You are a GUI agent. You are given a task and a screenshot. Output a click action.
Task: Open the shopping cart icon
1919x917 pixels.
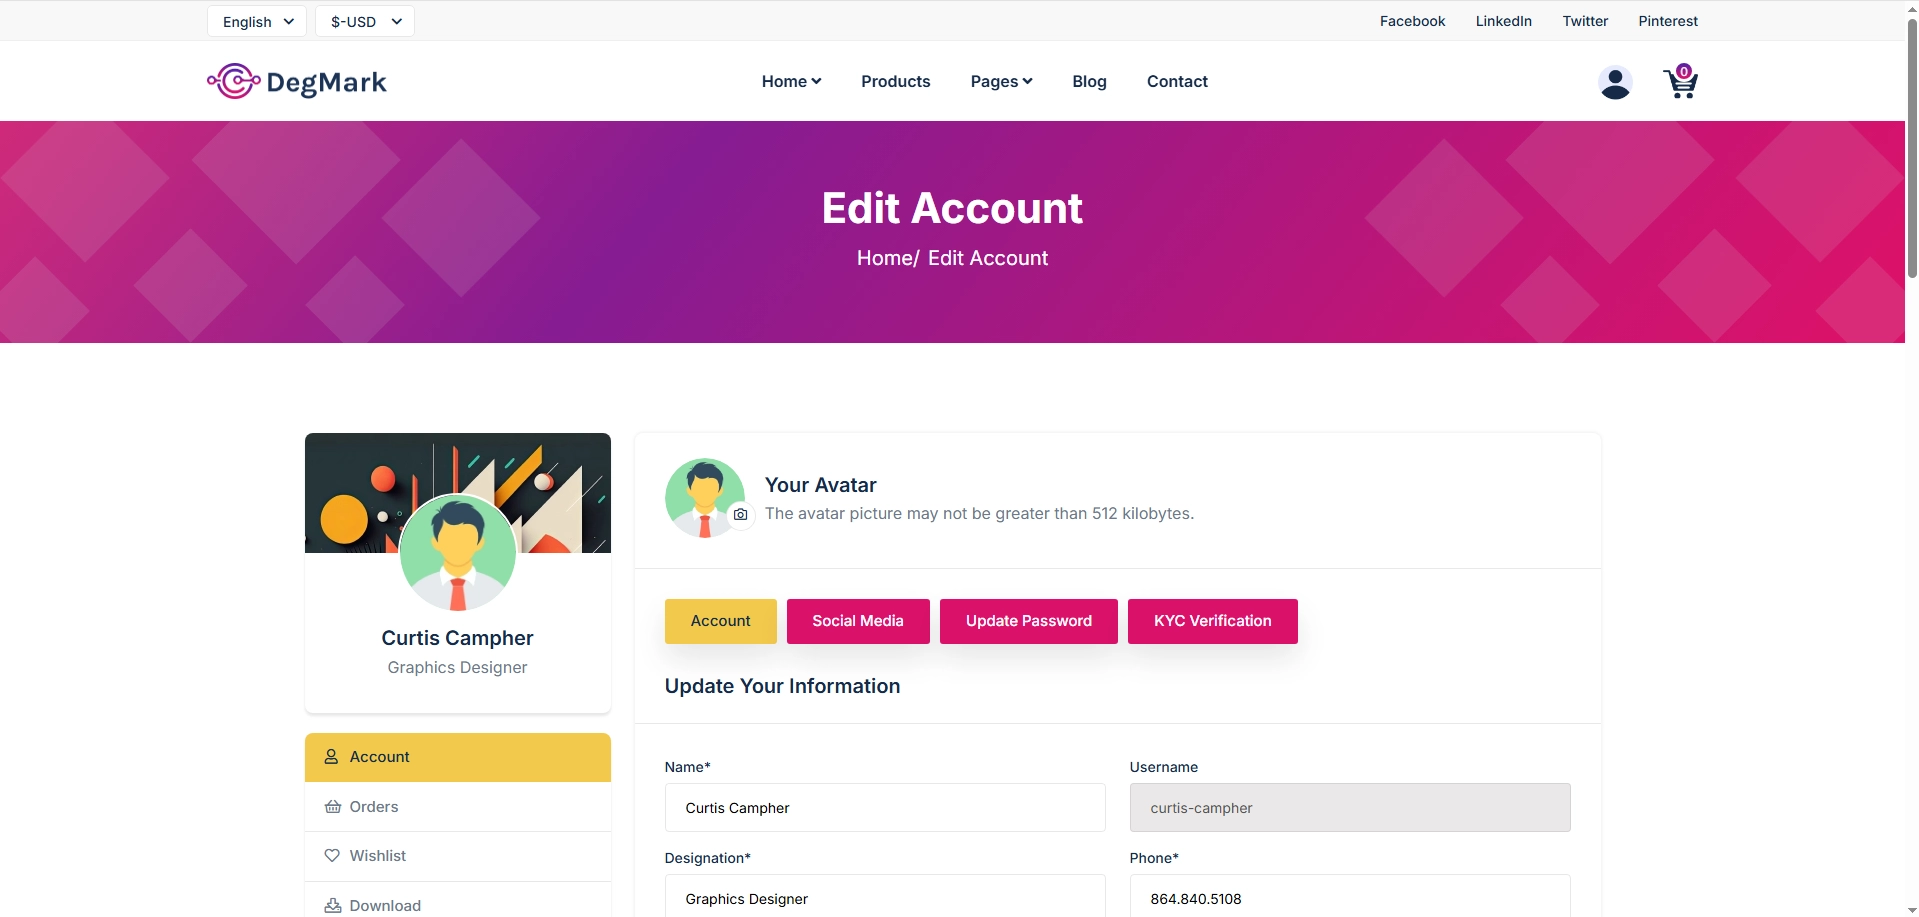(x=1680, y=81)
